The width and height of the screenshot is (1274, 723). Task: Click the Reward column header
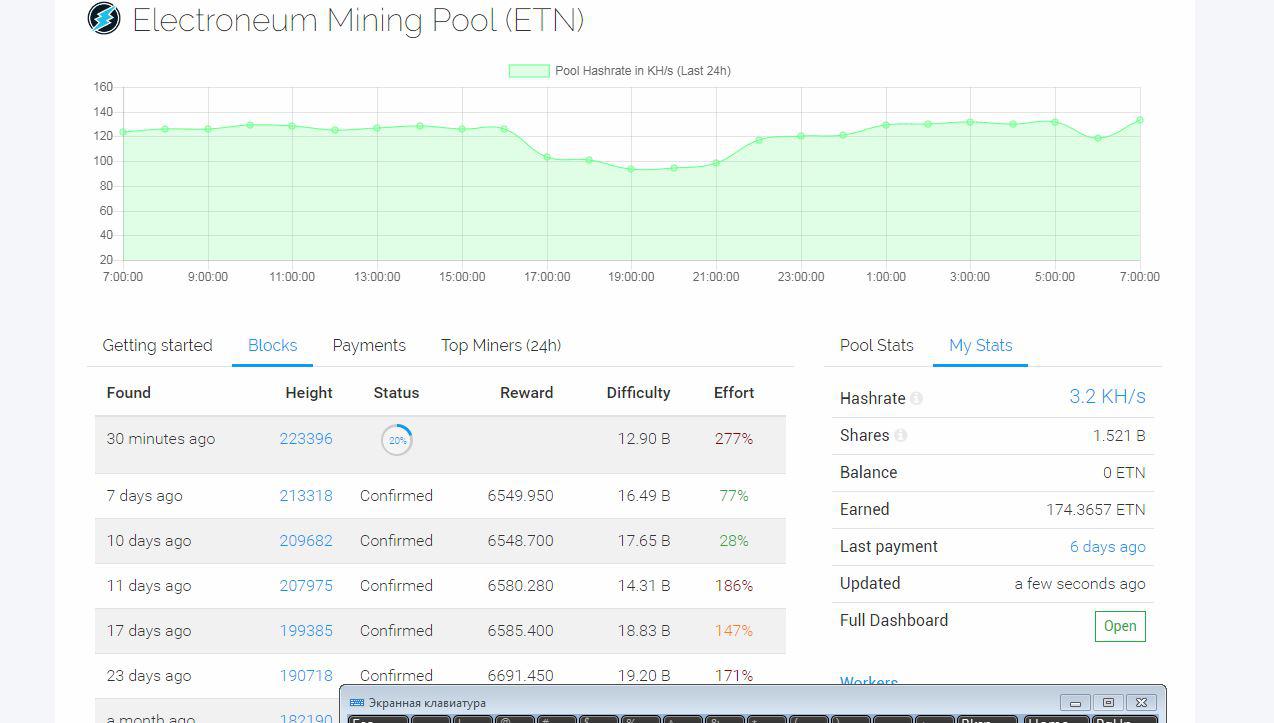pos(527,393)
